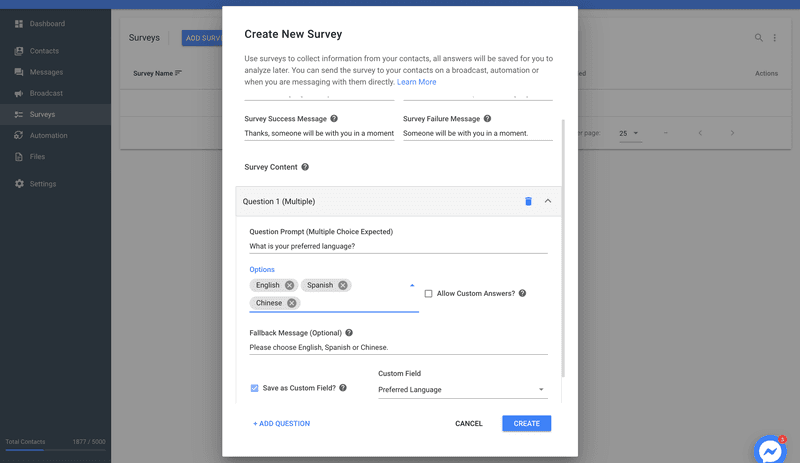This screenshot has height=463, width=800.
Task: Click the Automation sidebar icon
Action: click(19, 135)
